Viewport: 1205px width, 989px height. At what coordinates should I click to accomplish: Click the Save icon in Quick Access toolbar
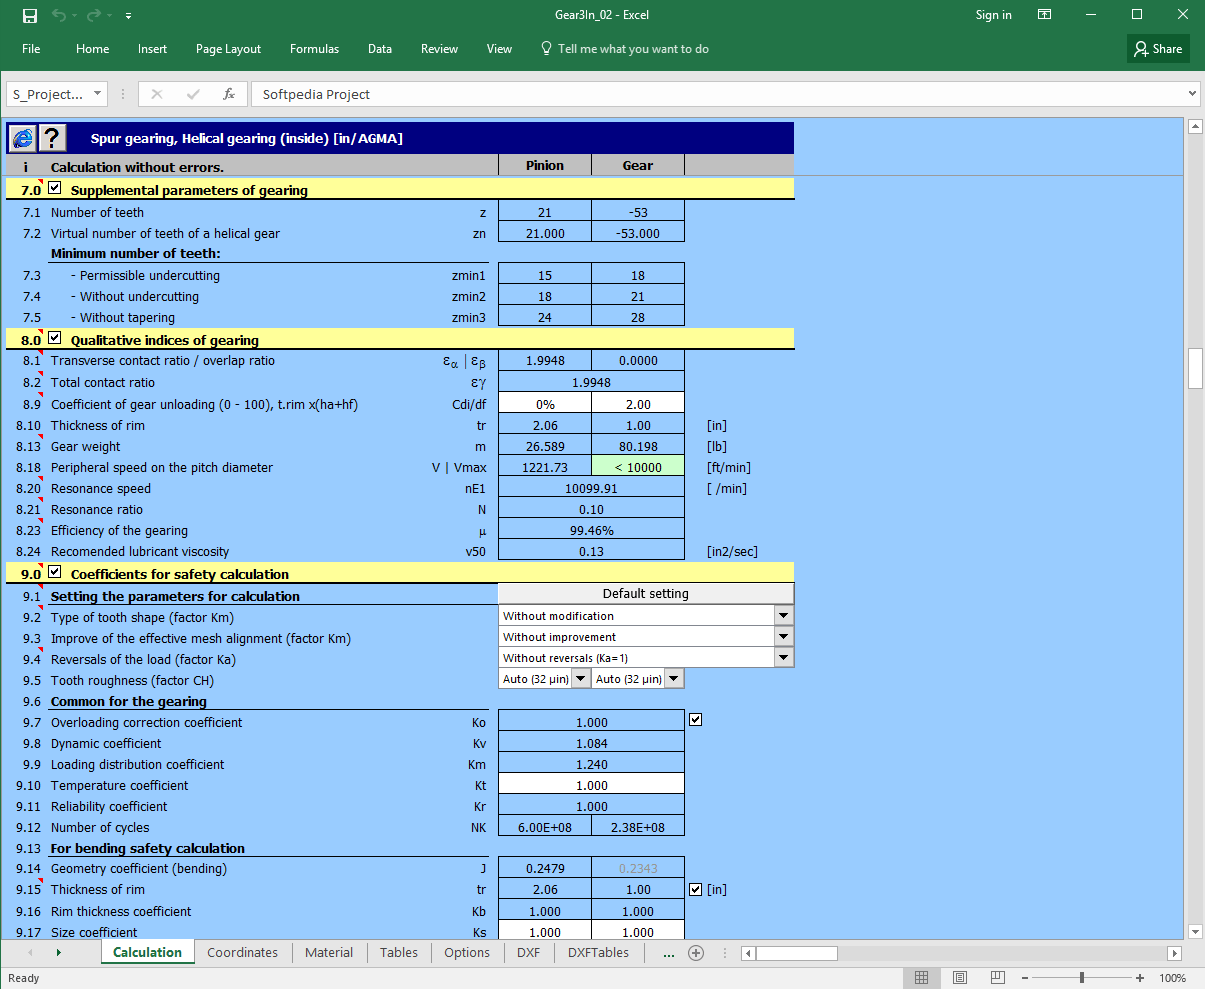click(29, 14)
